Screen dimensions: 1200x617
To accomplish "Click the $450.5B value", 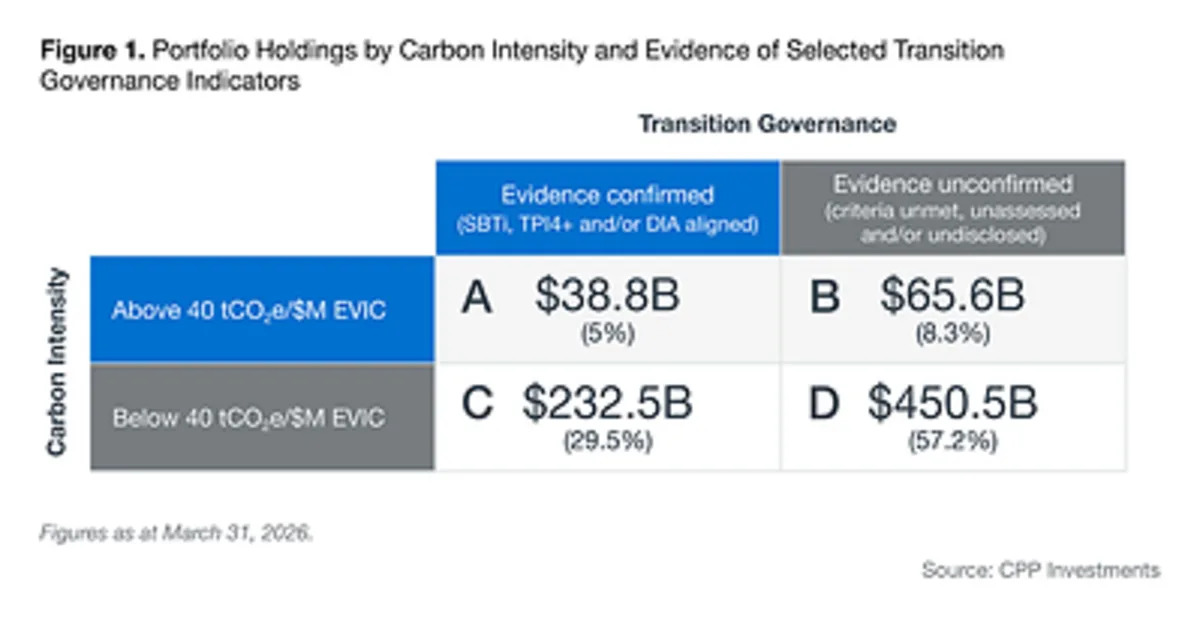I will [x=952, y=403].
